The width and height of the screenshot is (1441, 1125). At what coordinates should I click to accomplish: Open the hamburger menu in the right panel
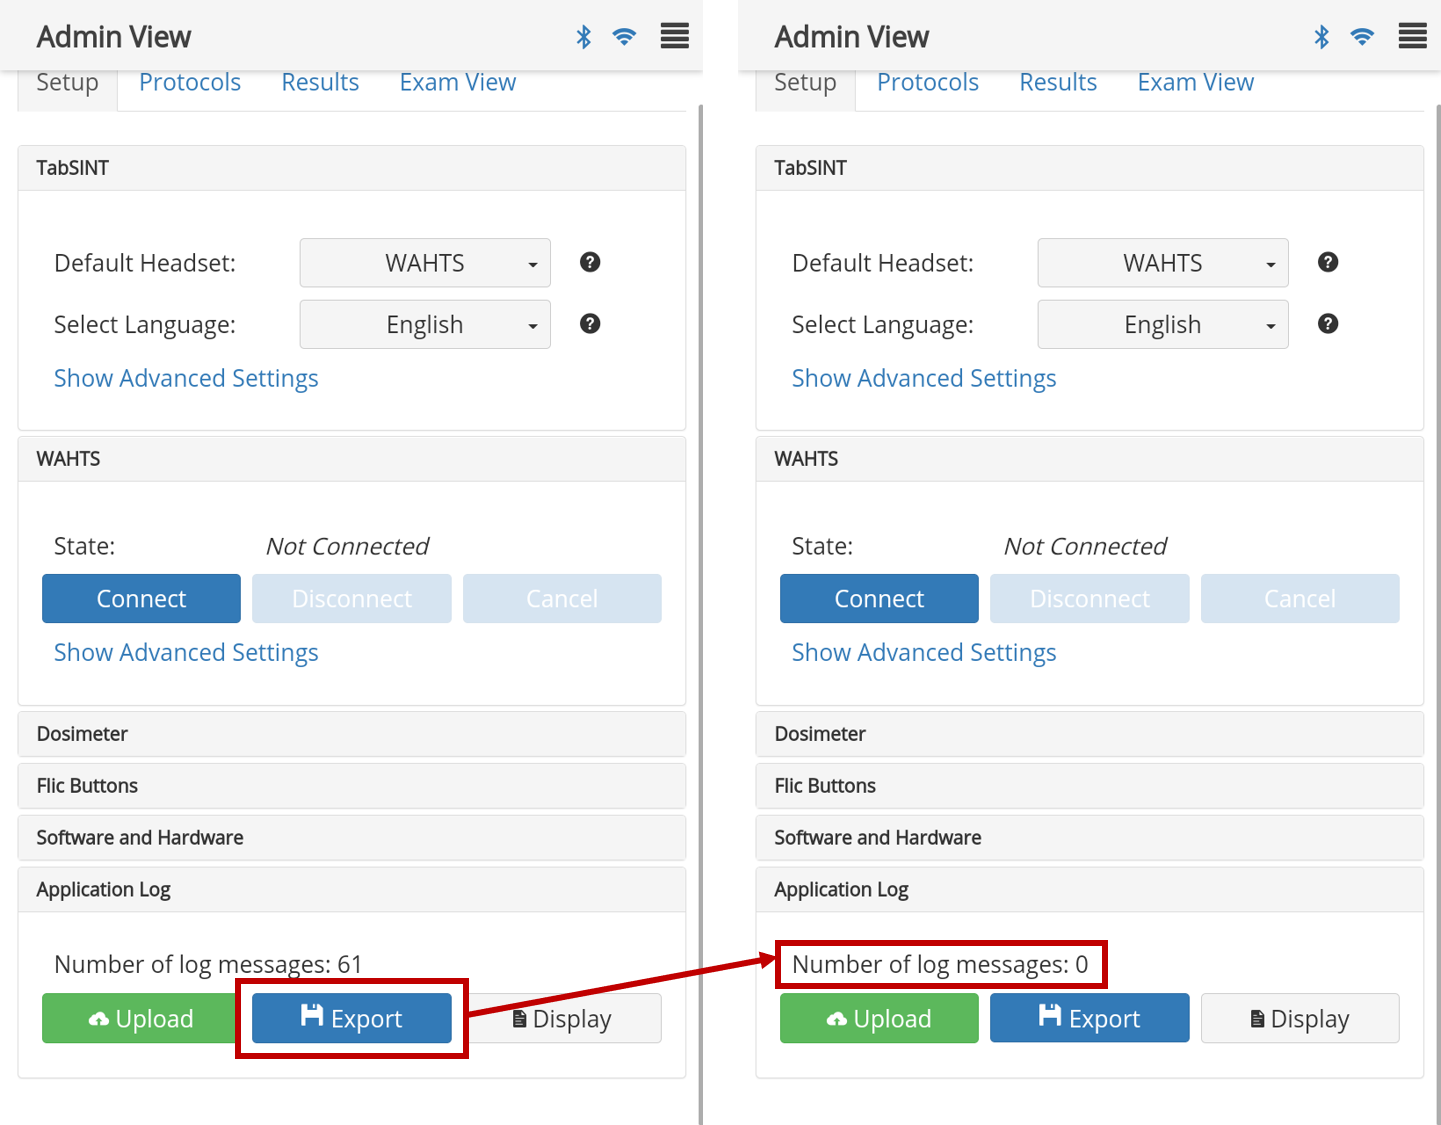[x=1412, y=37]
